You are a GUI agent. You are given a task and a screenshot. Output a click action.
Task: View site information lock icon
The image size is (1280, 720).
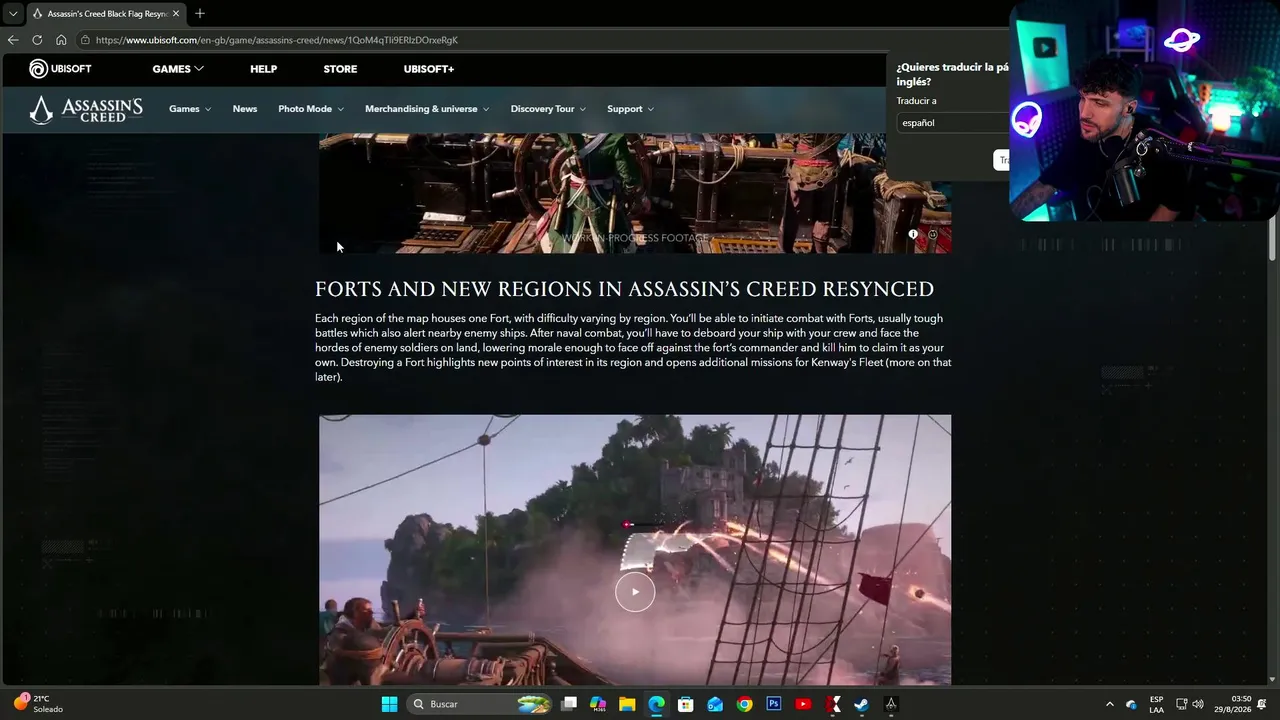(86, 40)
